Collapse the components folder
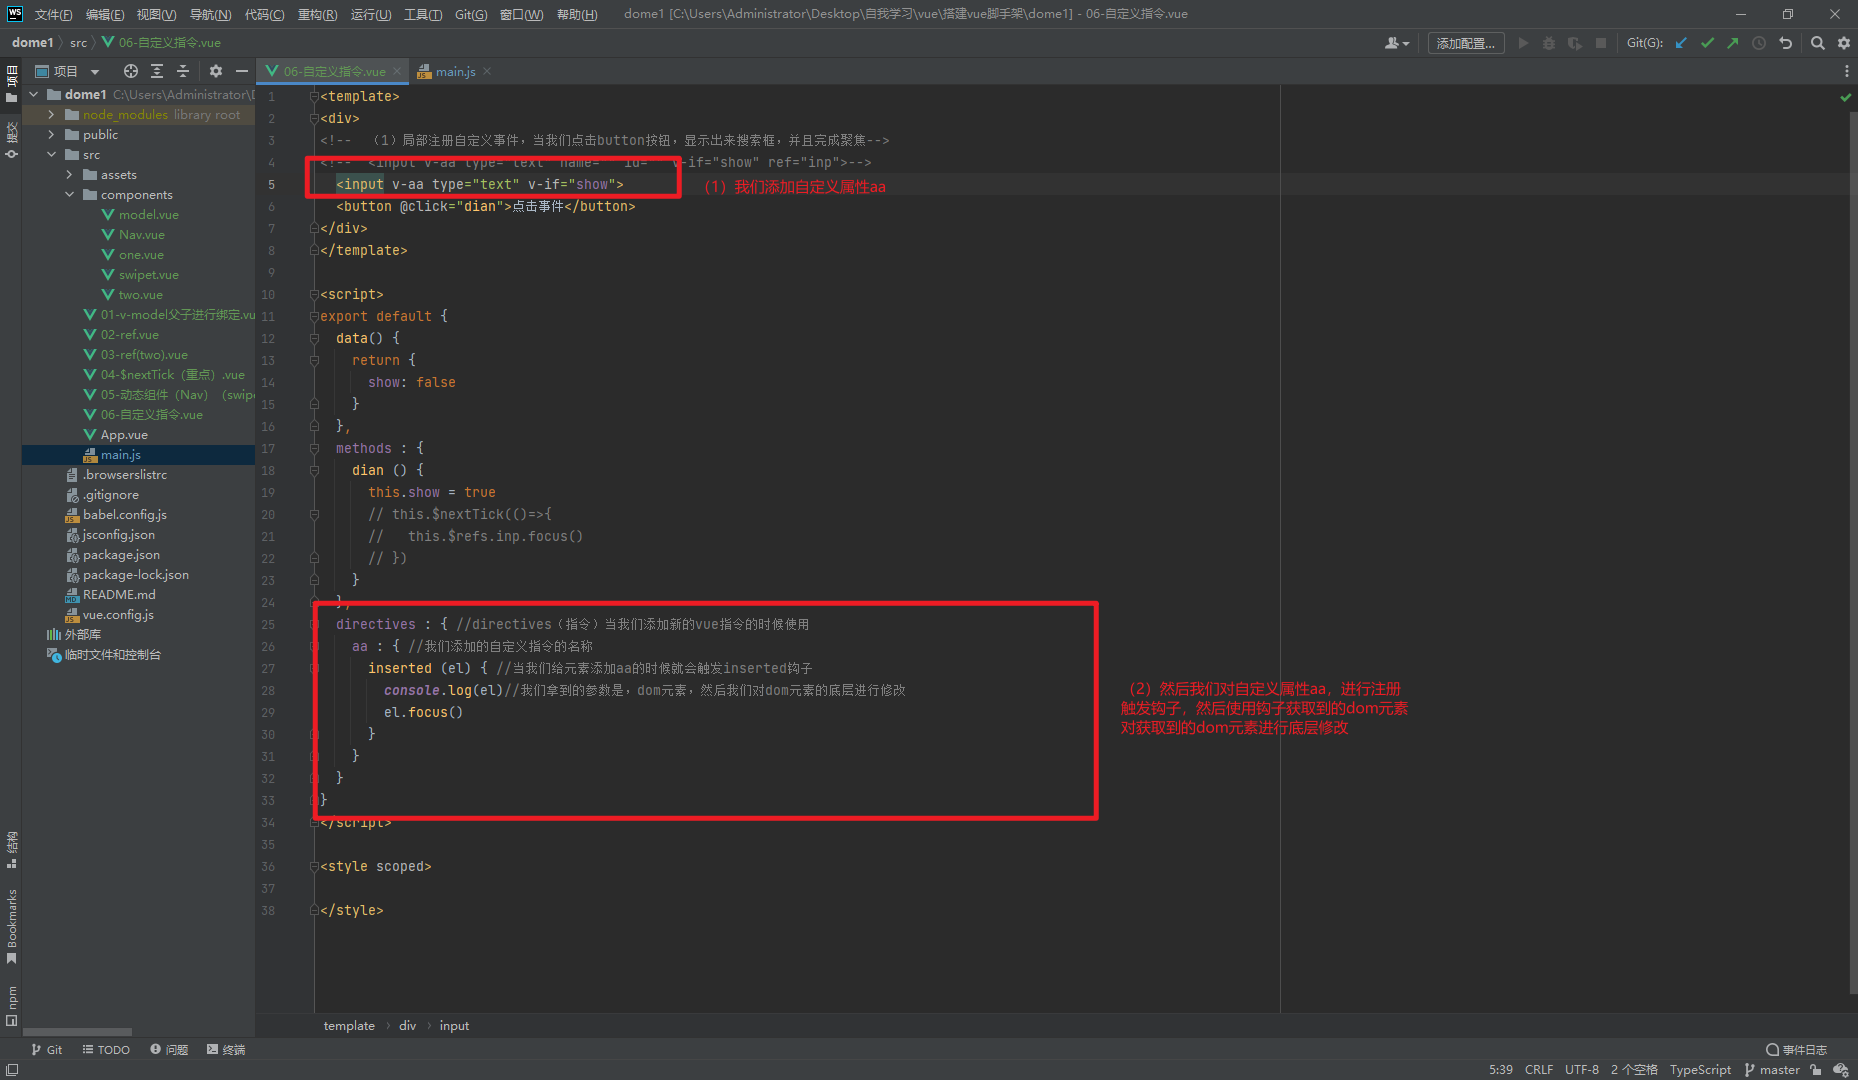Image resolution: width=1858 pixels, height=1080 pixels. (x=70, y=195)
